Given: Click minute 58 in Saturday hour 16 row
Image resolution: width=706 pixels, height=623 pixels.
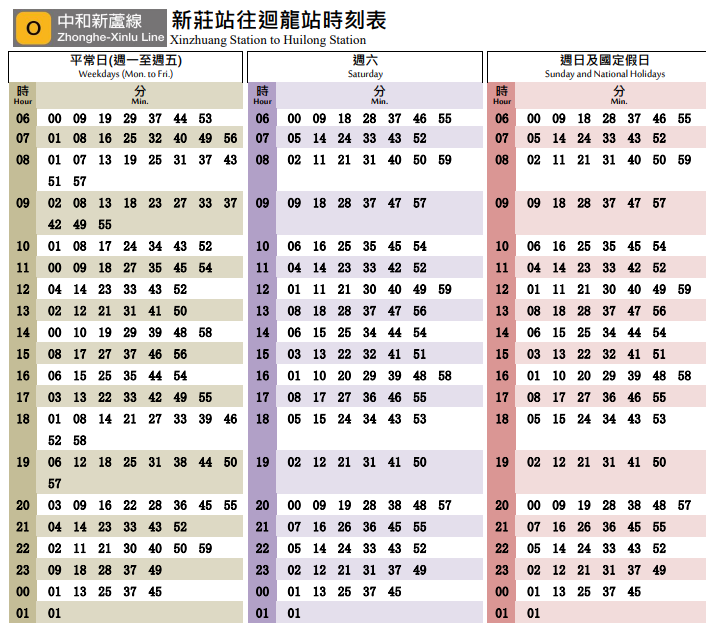Looking at the screenshot, I should click(x=445, y=376).
